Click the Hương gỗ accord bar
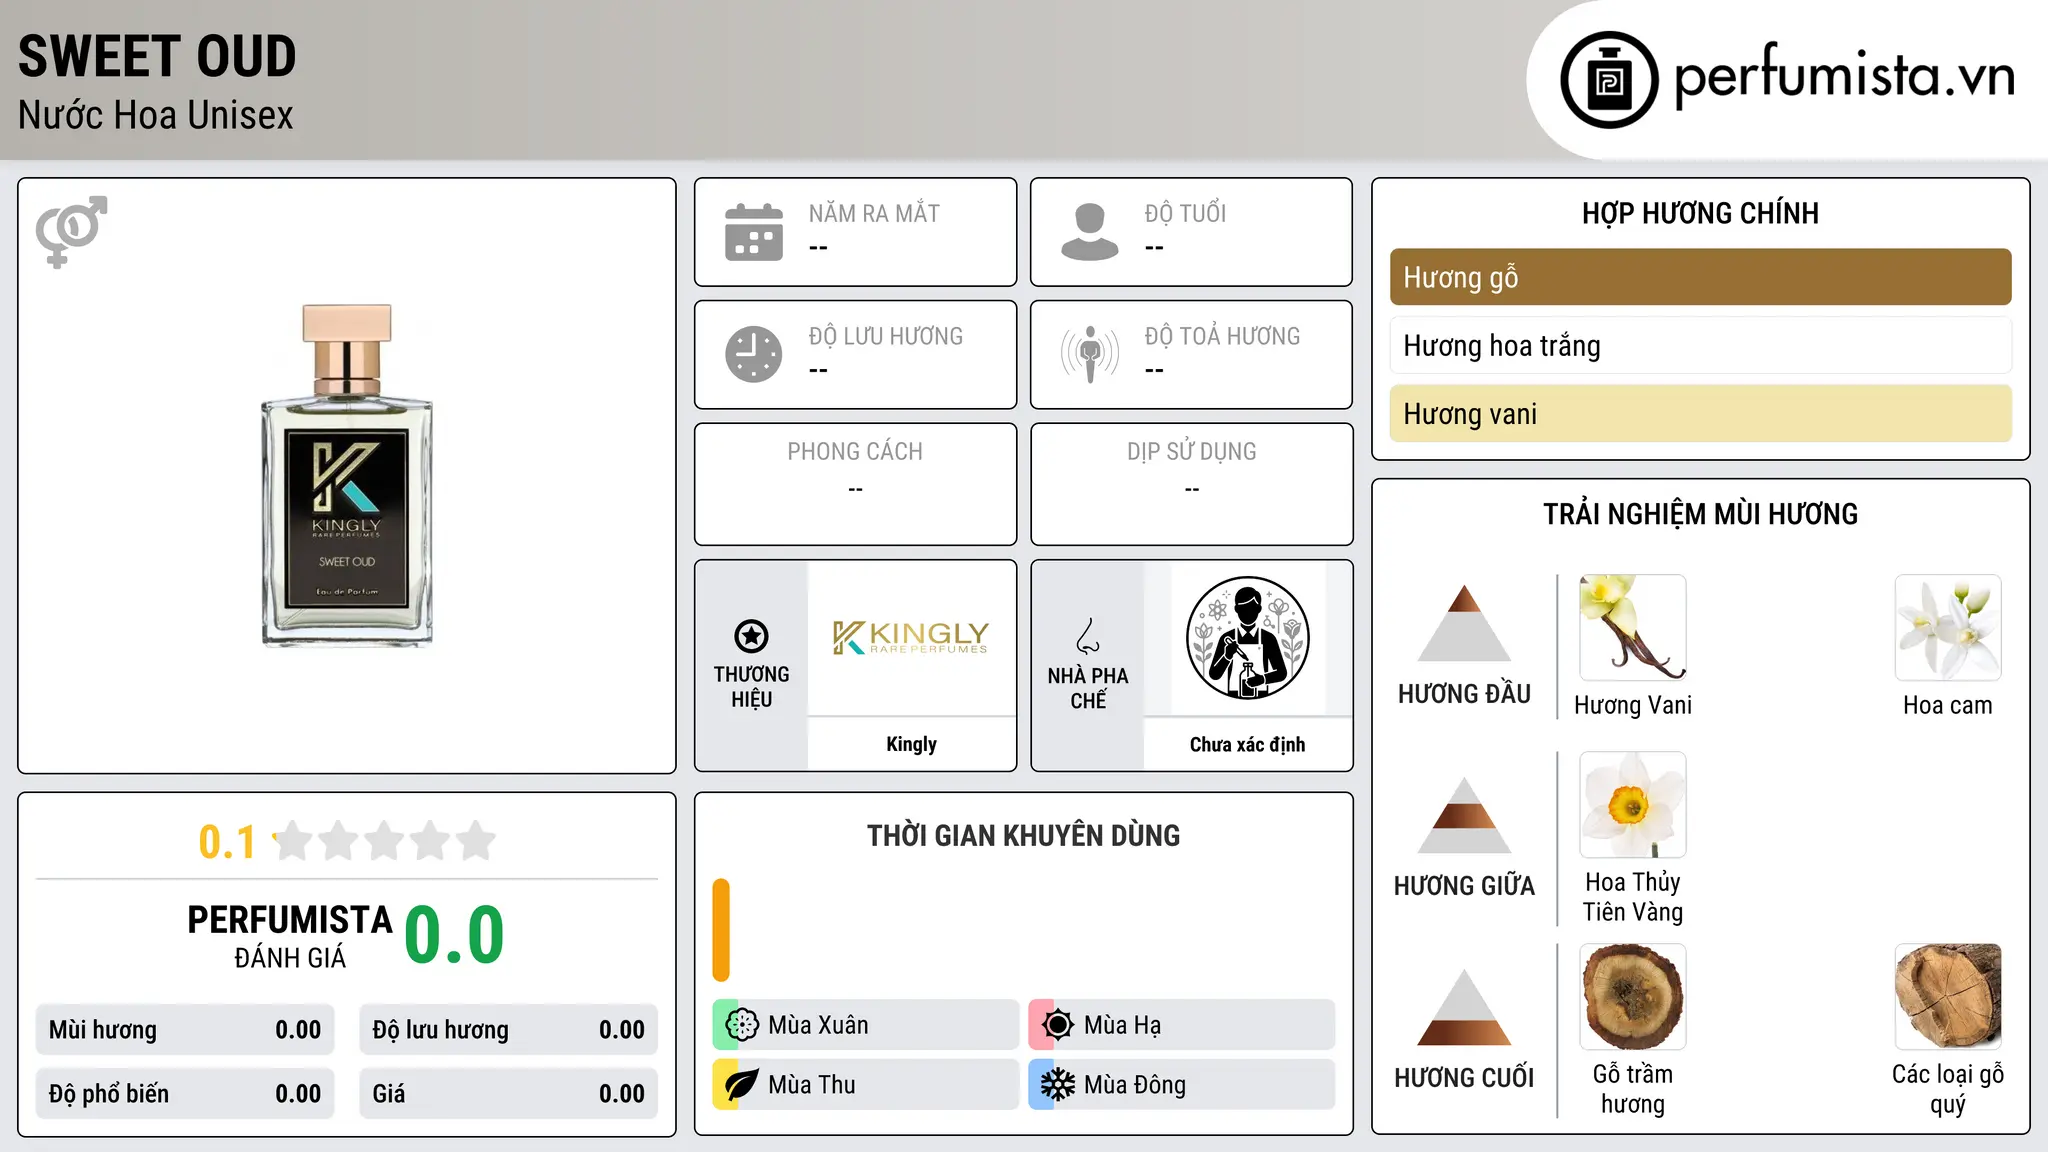The width and height of the screenshot is (2048, 1152). click(x=1700, y=277)
